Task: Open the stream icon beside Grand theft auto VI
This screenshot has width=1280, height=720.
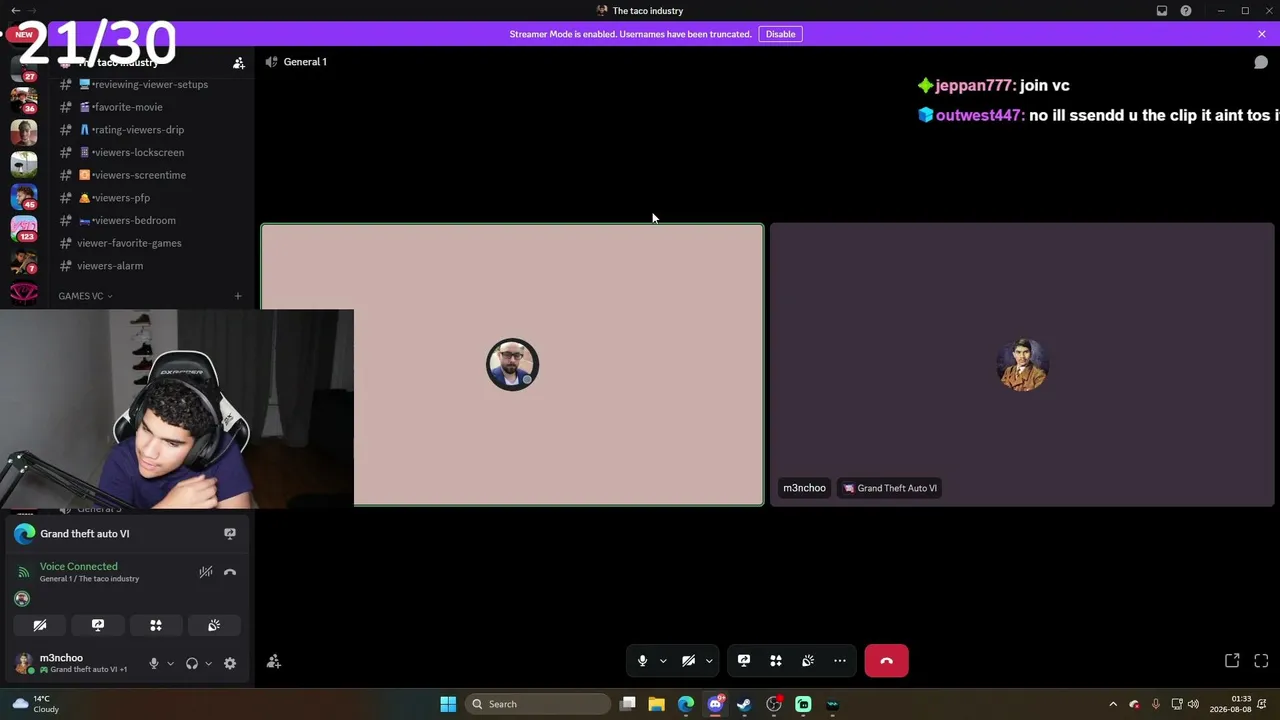Action: pos(230,534)
